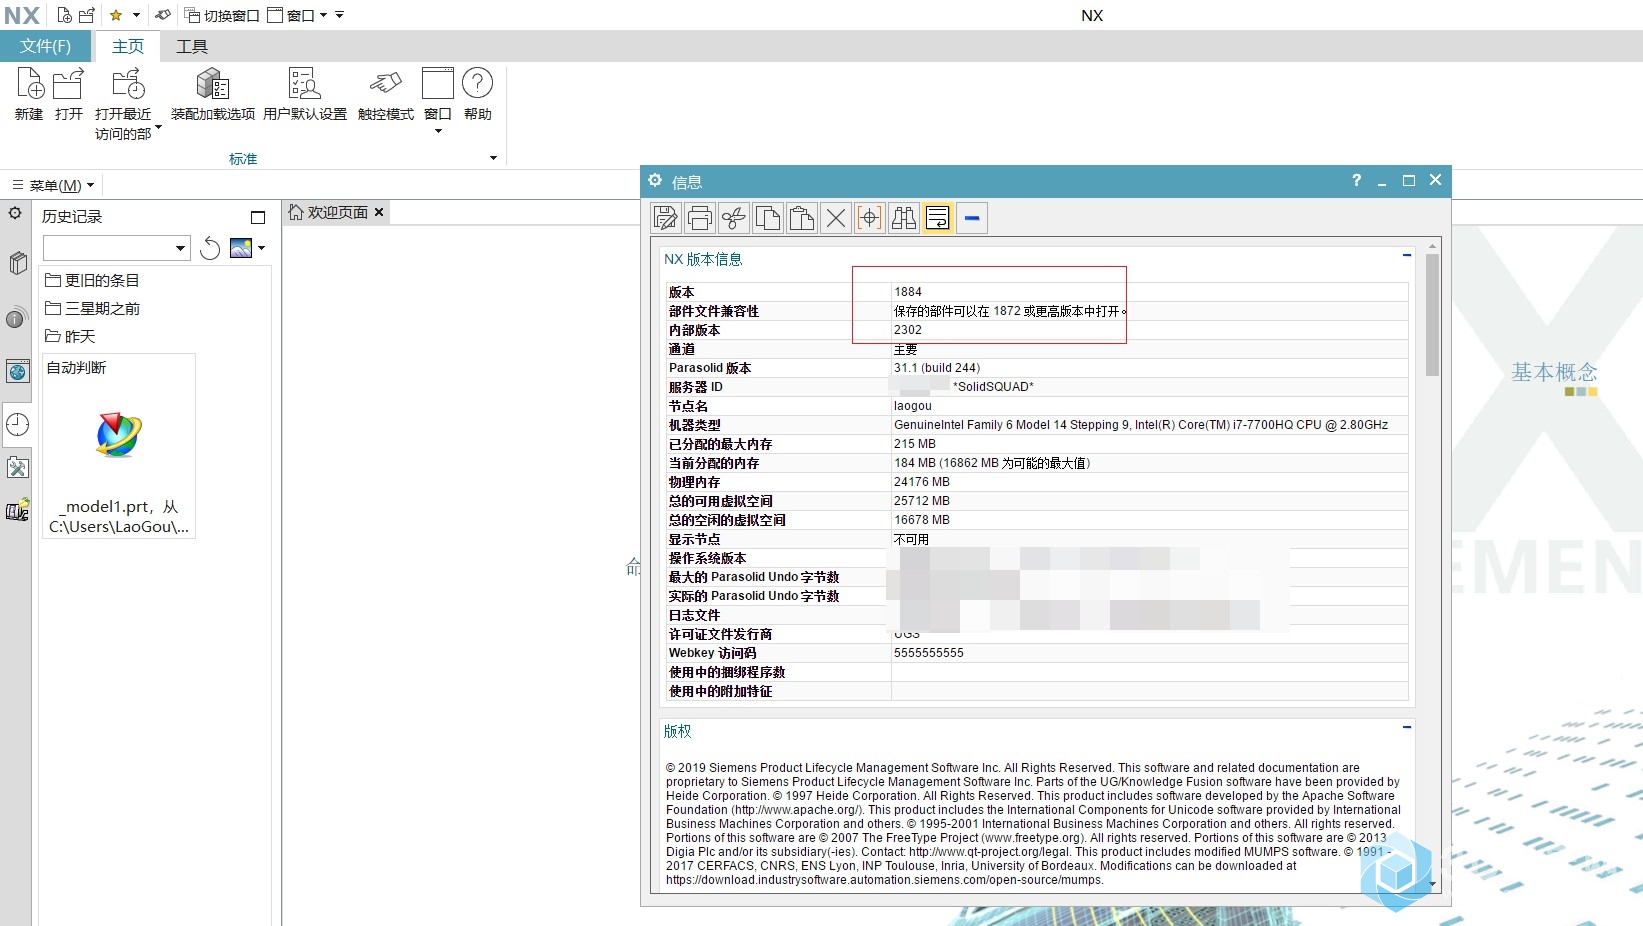1643x926 pixels.
Task: Open 装配加载选项 from the ribbon
Action: coord(213,95)
